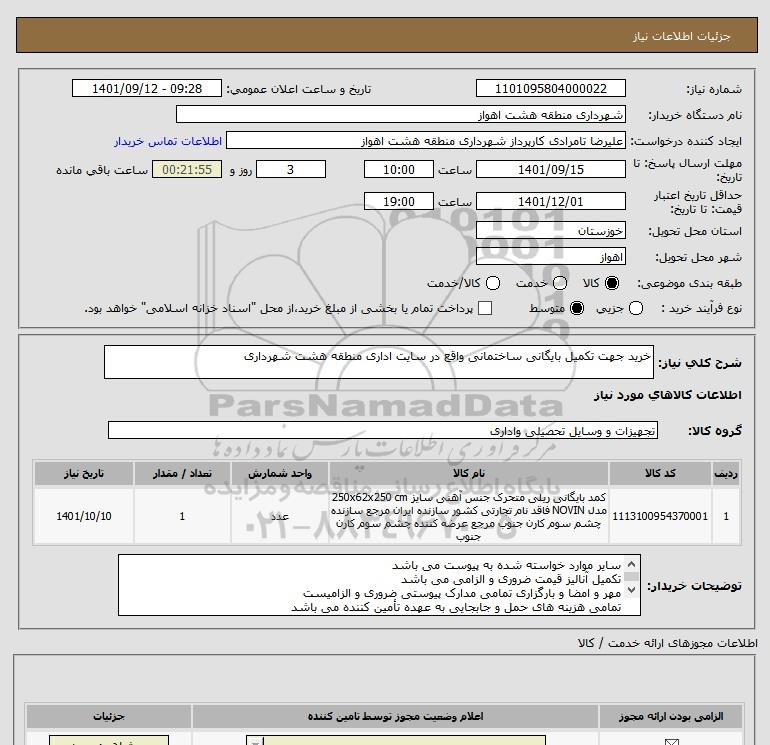Click the buyer organization name field
Screen dimensions: 770x745
[401, 115]
